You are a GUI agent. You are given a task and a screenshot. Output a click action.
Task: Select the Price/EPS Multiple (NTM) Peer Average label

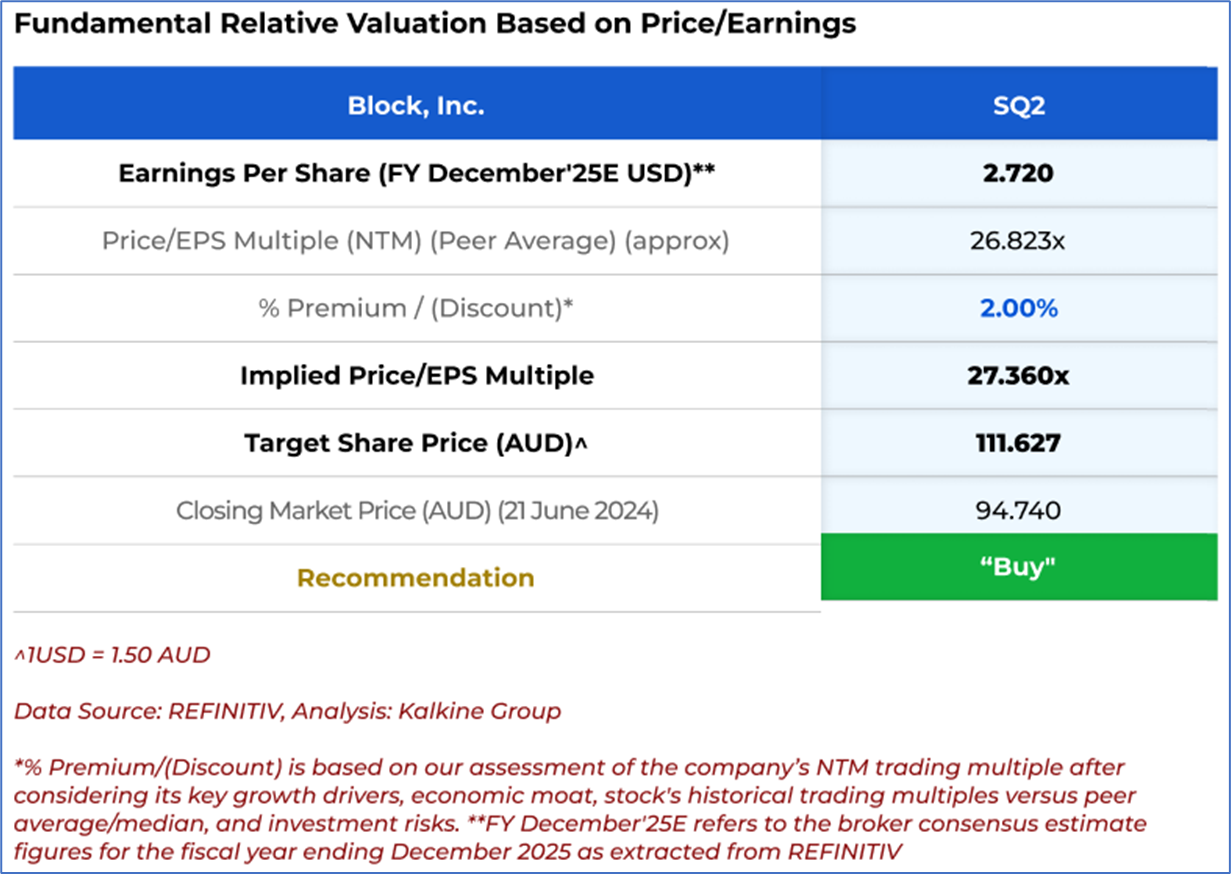416,241
